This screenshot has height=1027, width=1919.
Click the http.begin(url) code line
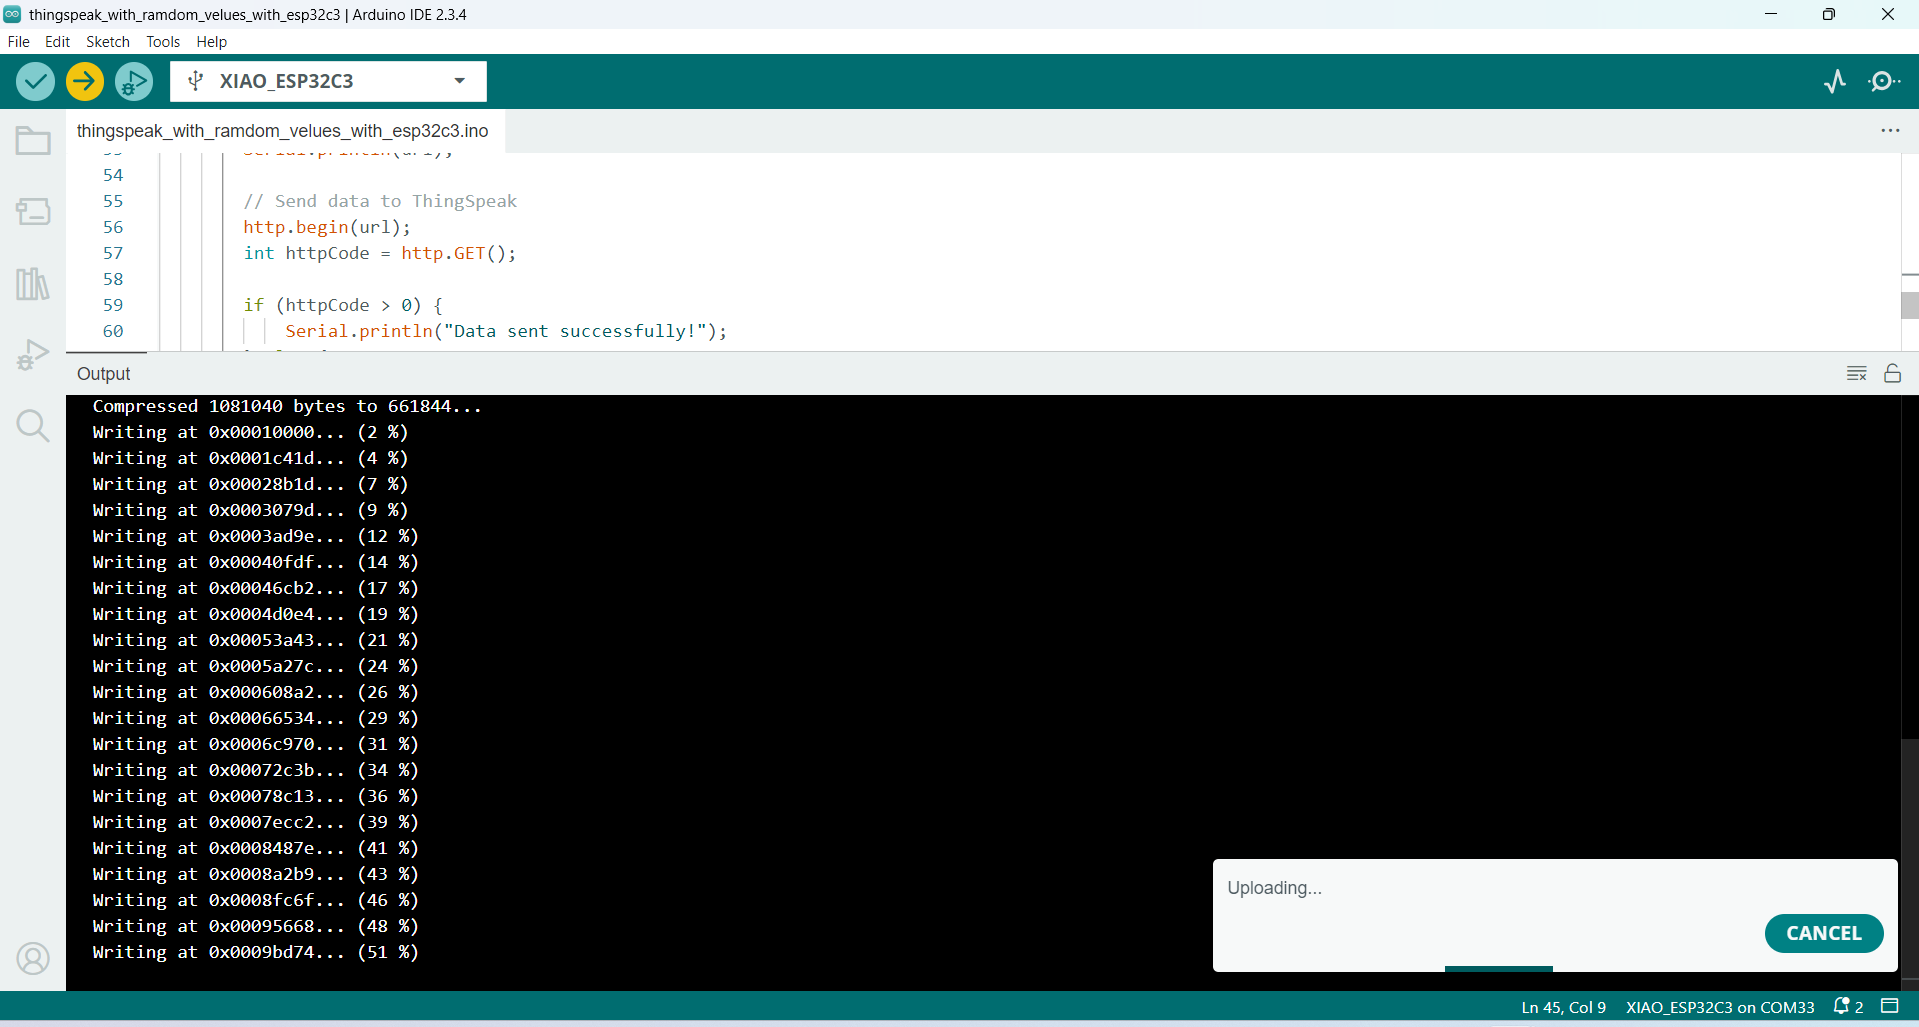(327, 227)
